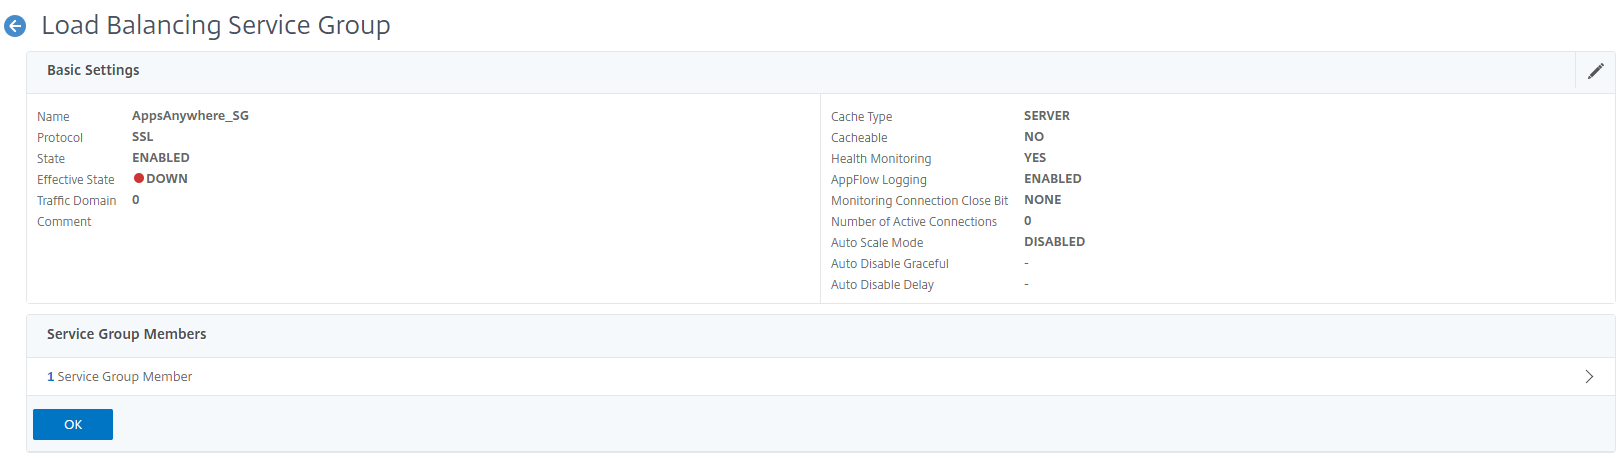Click the Load Balancing Service Group title

[x=216, y=26]
